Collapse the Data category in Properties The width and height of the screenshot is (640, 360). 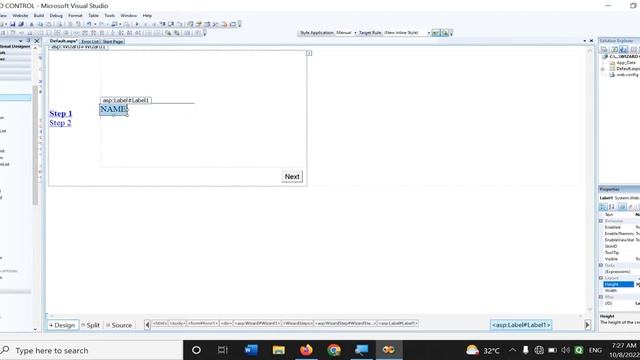pos(601,265)
